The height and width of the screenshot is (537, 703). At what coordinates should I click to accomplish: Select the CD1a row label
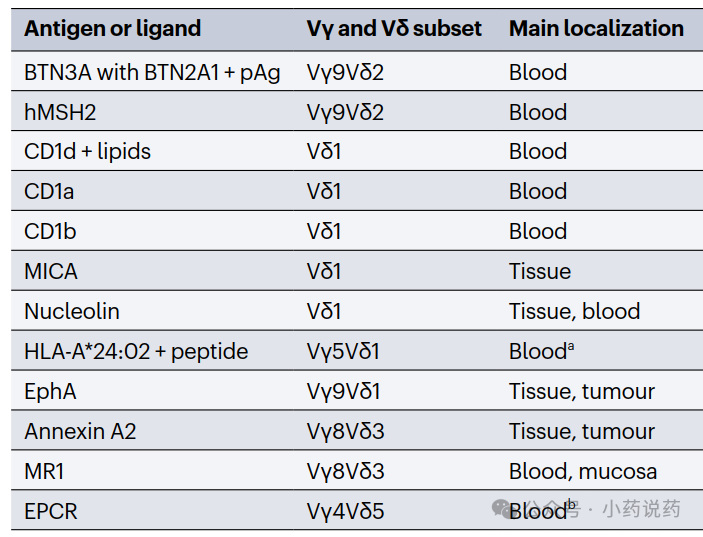[48, 191]
